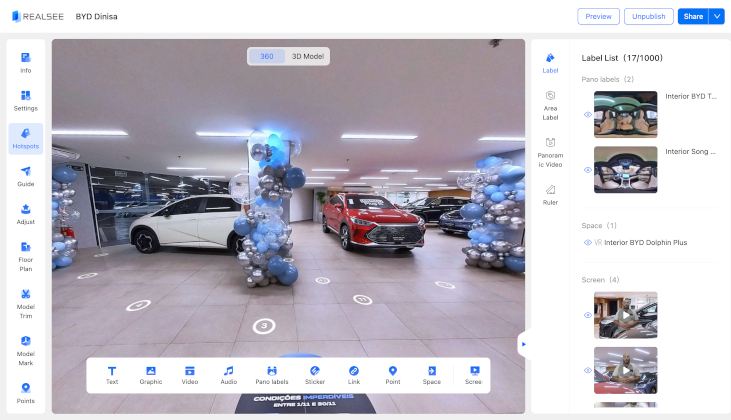This screenshot has height=420, width=731.
Task: Open the Model Trim tool
Action: click(26, 303)
